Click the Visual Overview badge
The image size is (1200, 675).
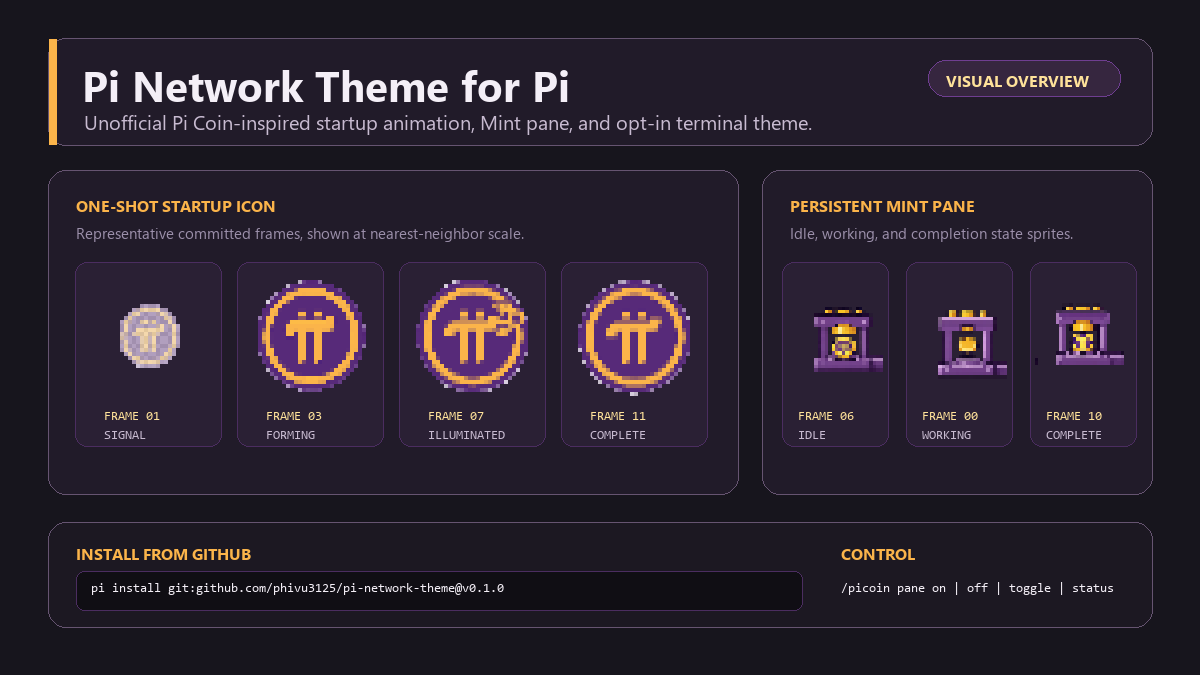coord(1024,79)
